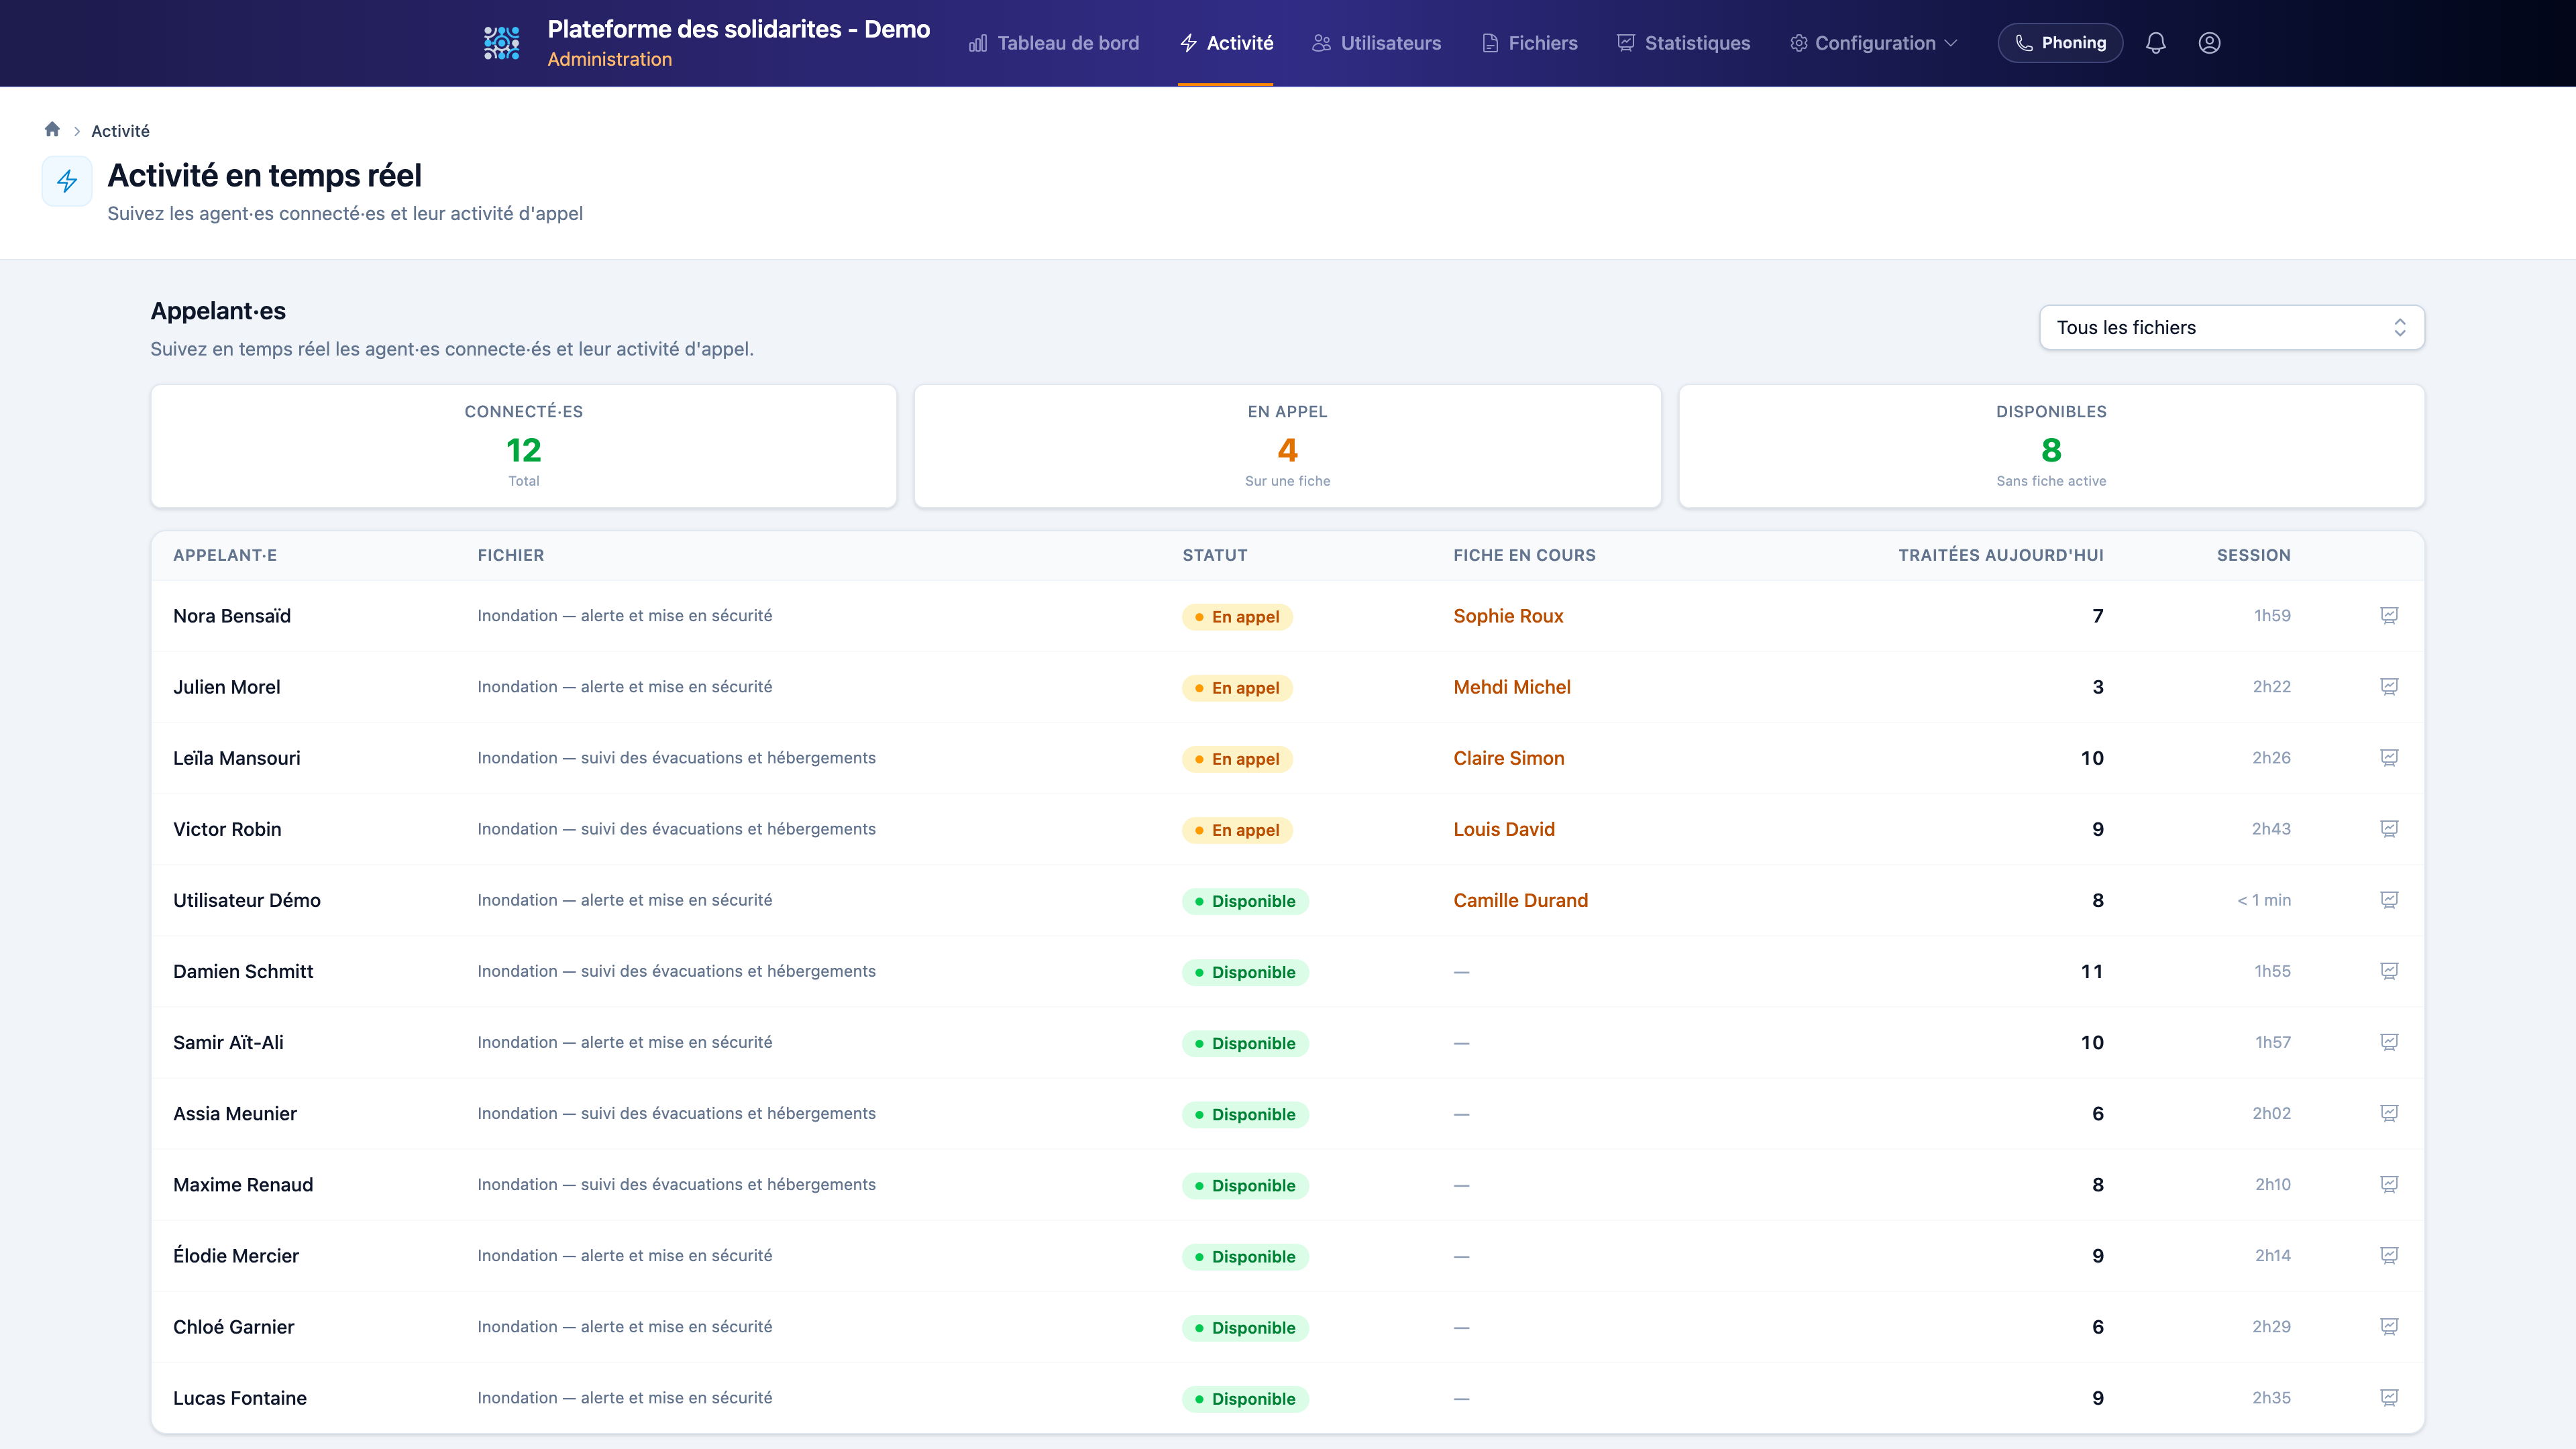Open stats icon for Assia Meunier row
The image size is (2576, 1449).
2389,1113
